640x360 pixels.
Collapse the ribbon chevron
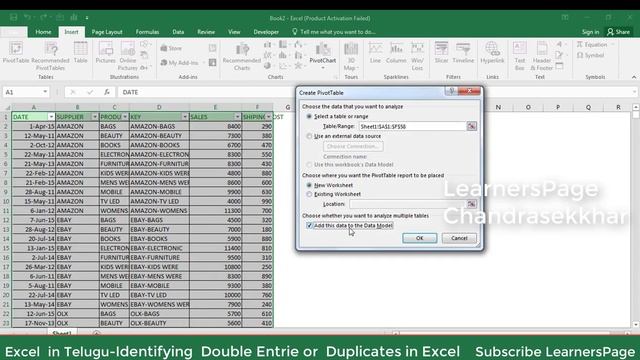[633, 77]
